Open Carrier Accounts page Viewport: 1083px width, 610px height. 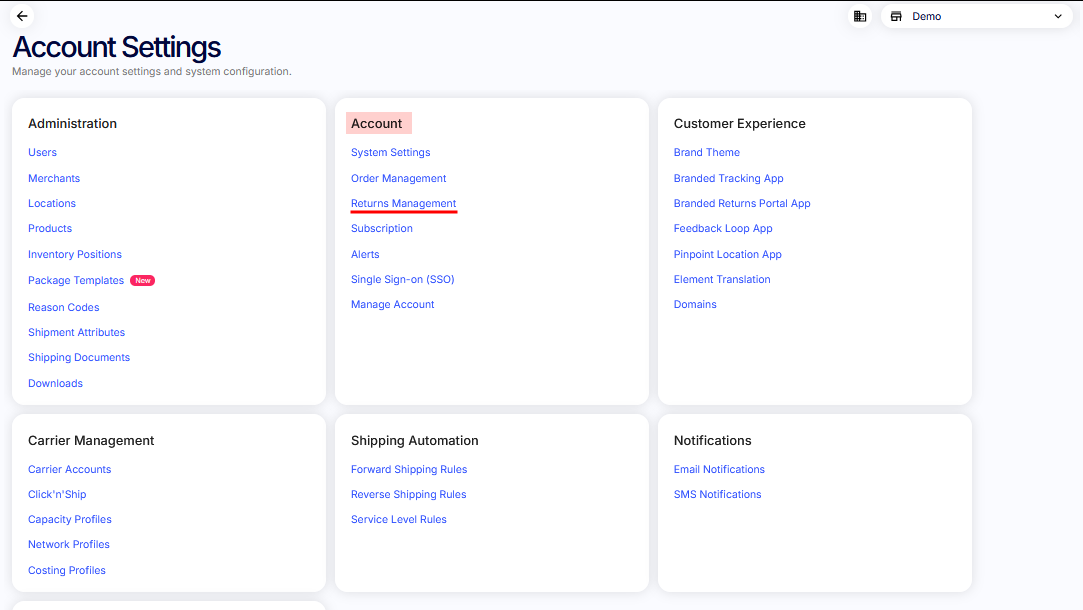click(x=69, y=470)
